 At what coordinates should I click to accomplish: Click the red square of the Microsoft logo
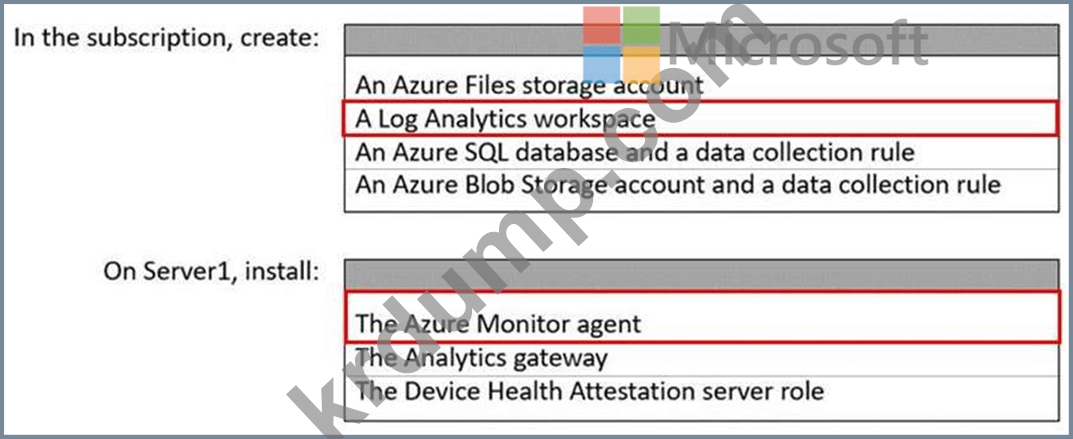tap(602, 25)
